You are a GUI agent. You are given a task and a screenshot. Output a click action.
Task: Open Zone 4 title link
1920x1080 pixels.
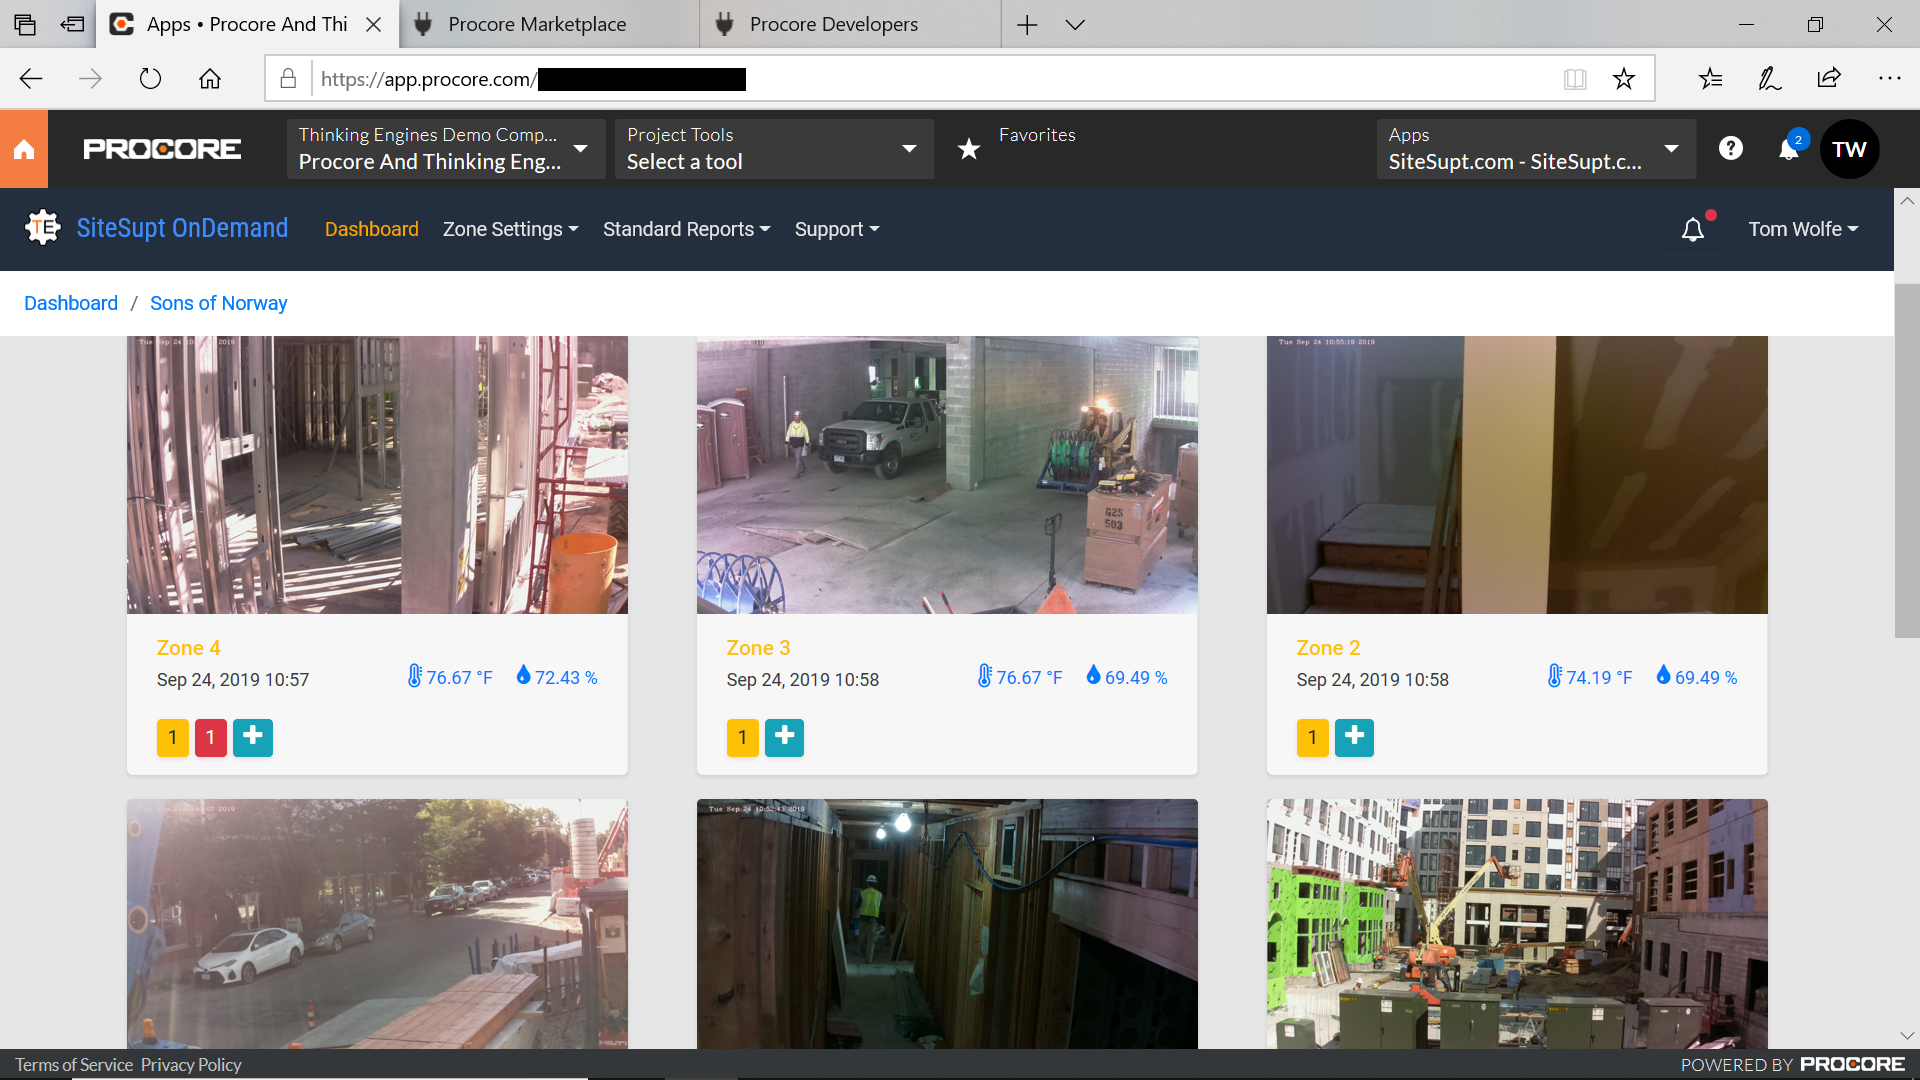coord(188,648)
